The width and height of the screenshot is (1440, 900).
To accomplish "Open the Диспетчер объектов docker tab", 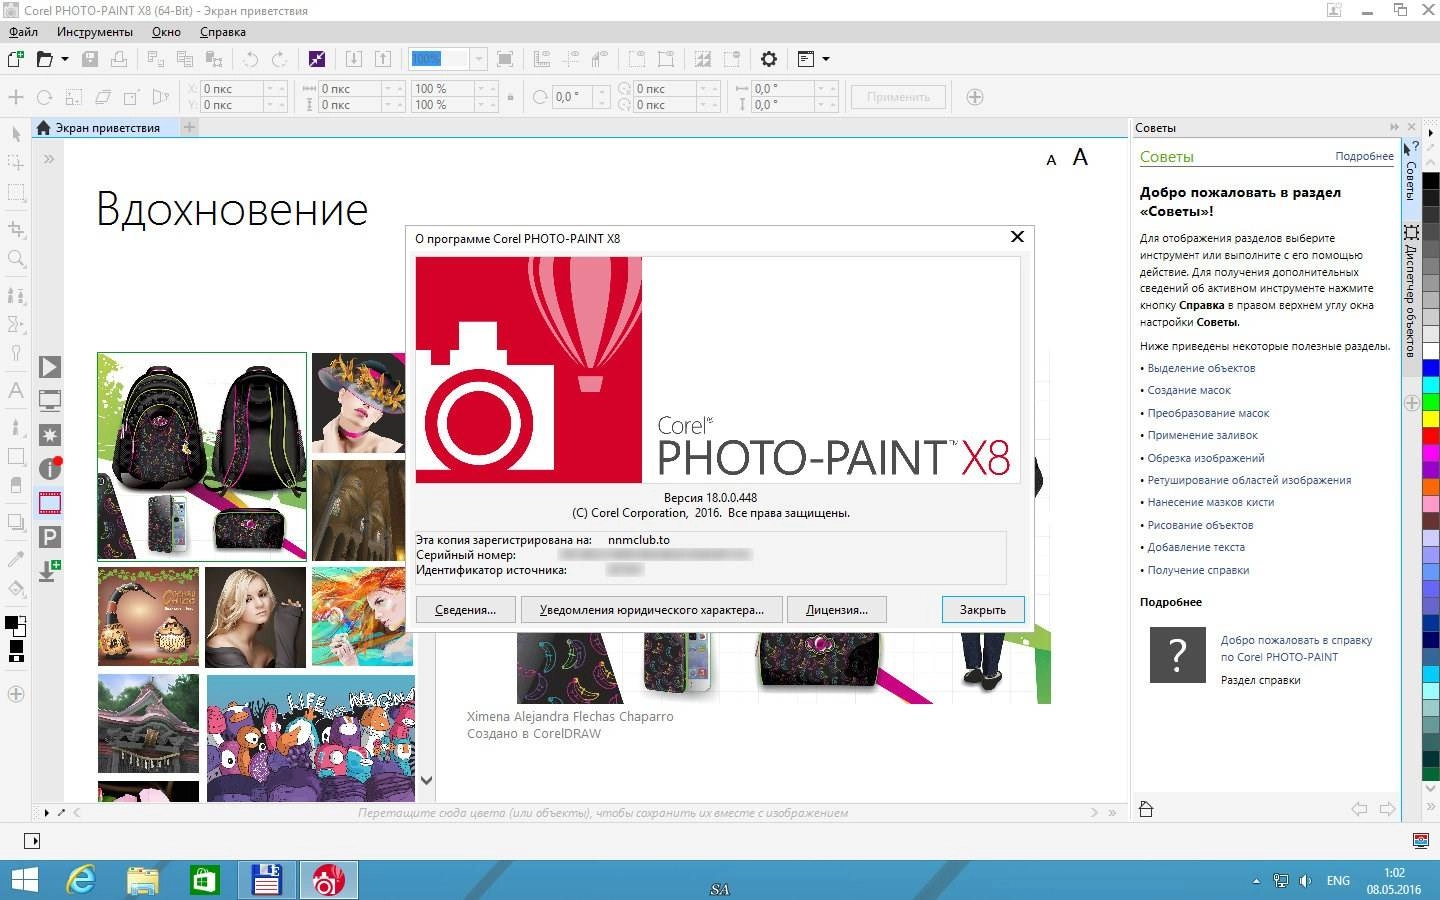I will [x=1411, y=291].
